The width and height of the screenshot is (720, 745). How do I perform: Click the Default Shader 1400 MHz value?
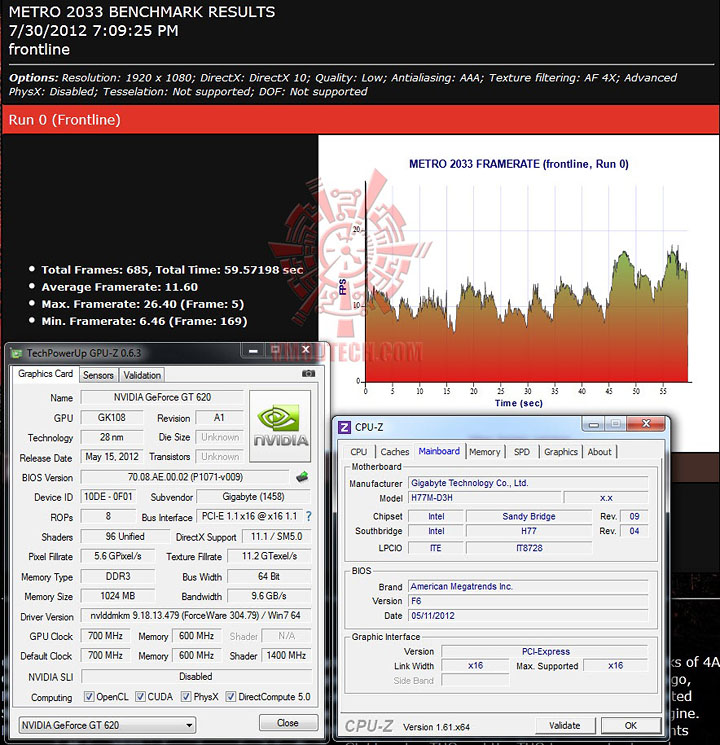tap(286, 656)
